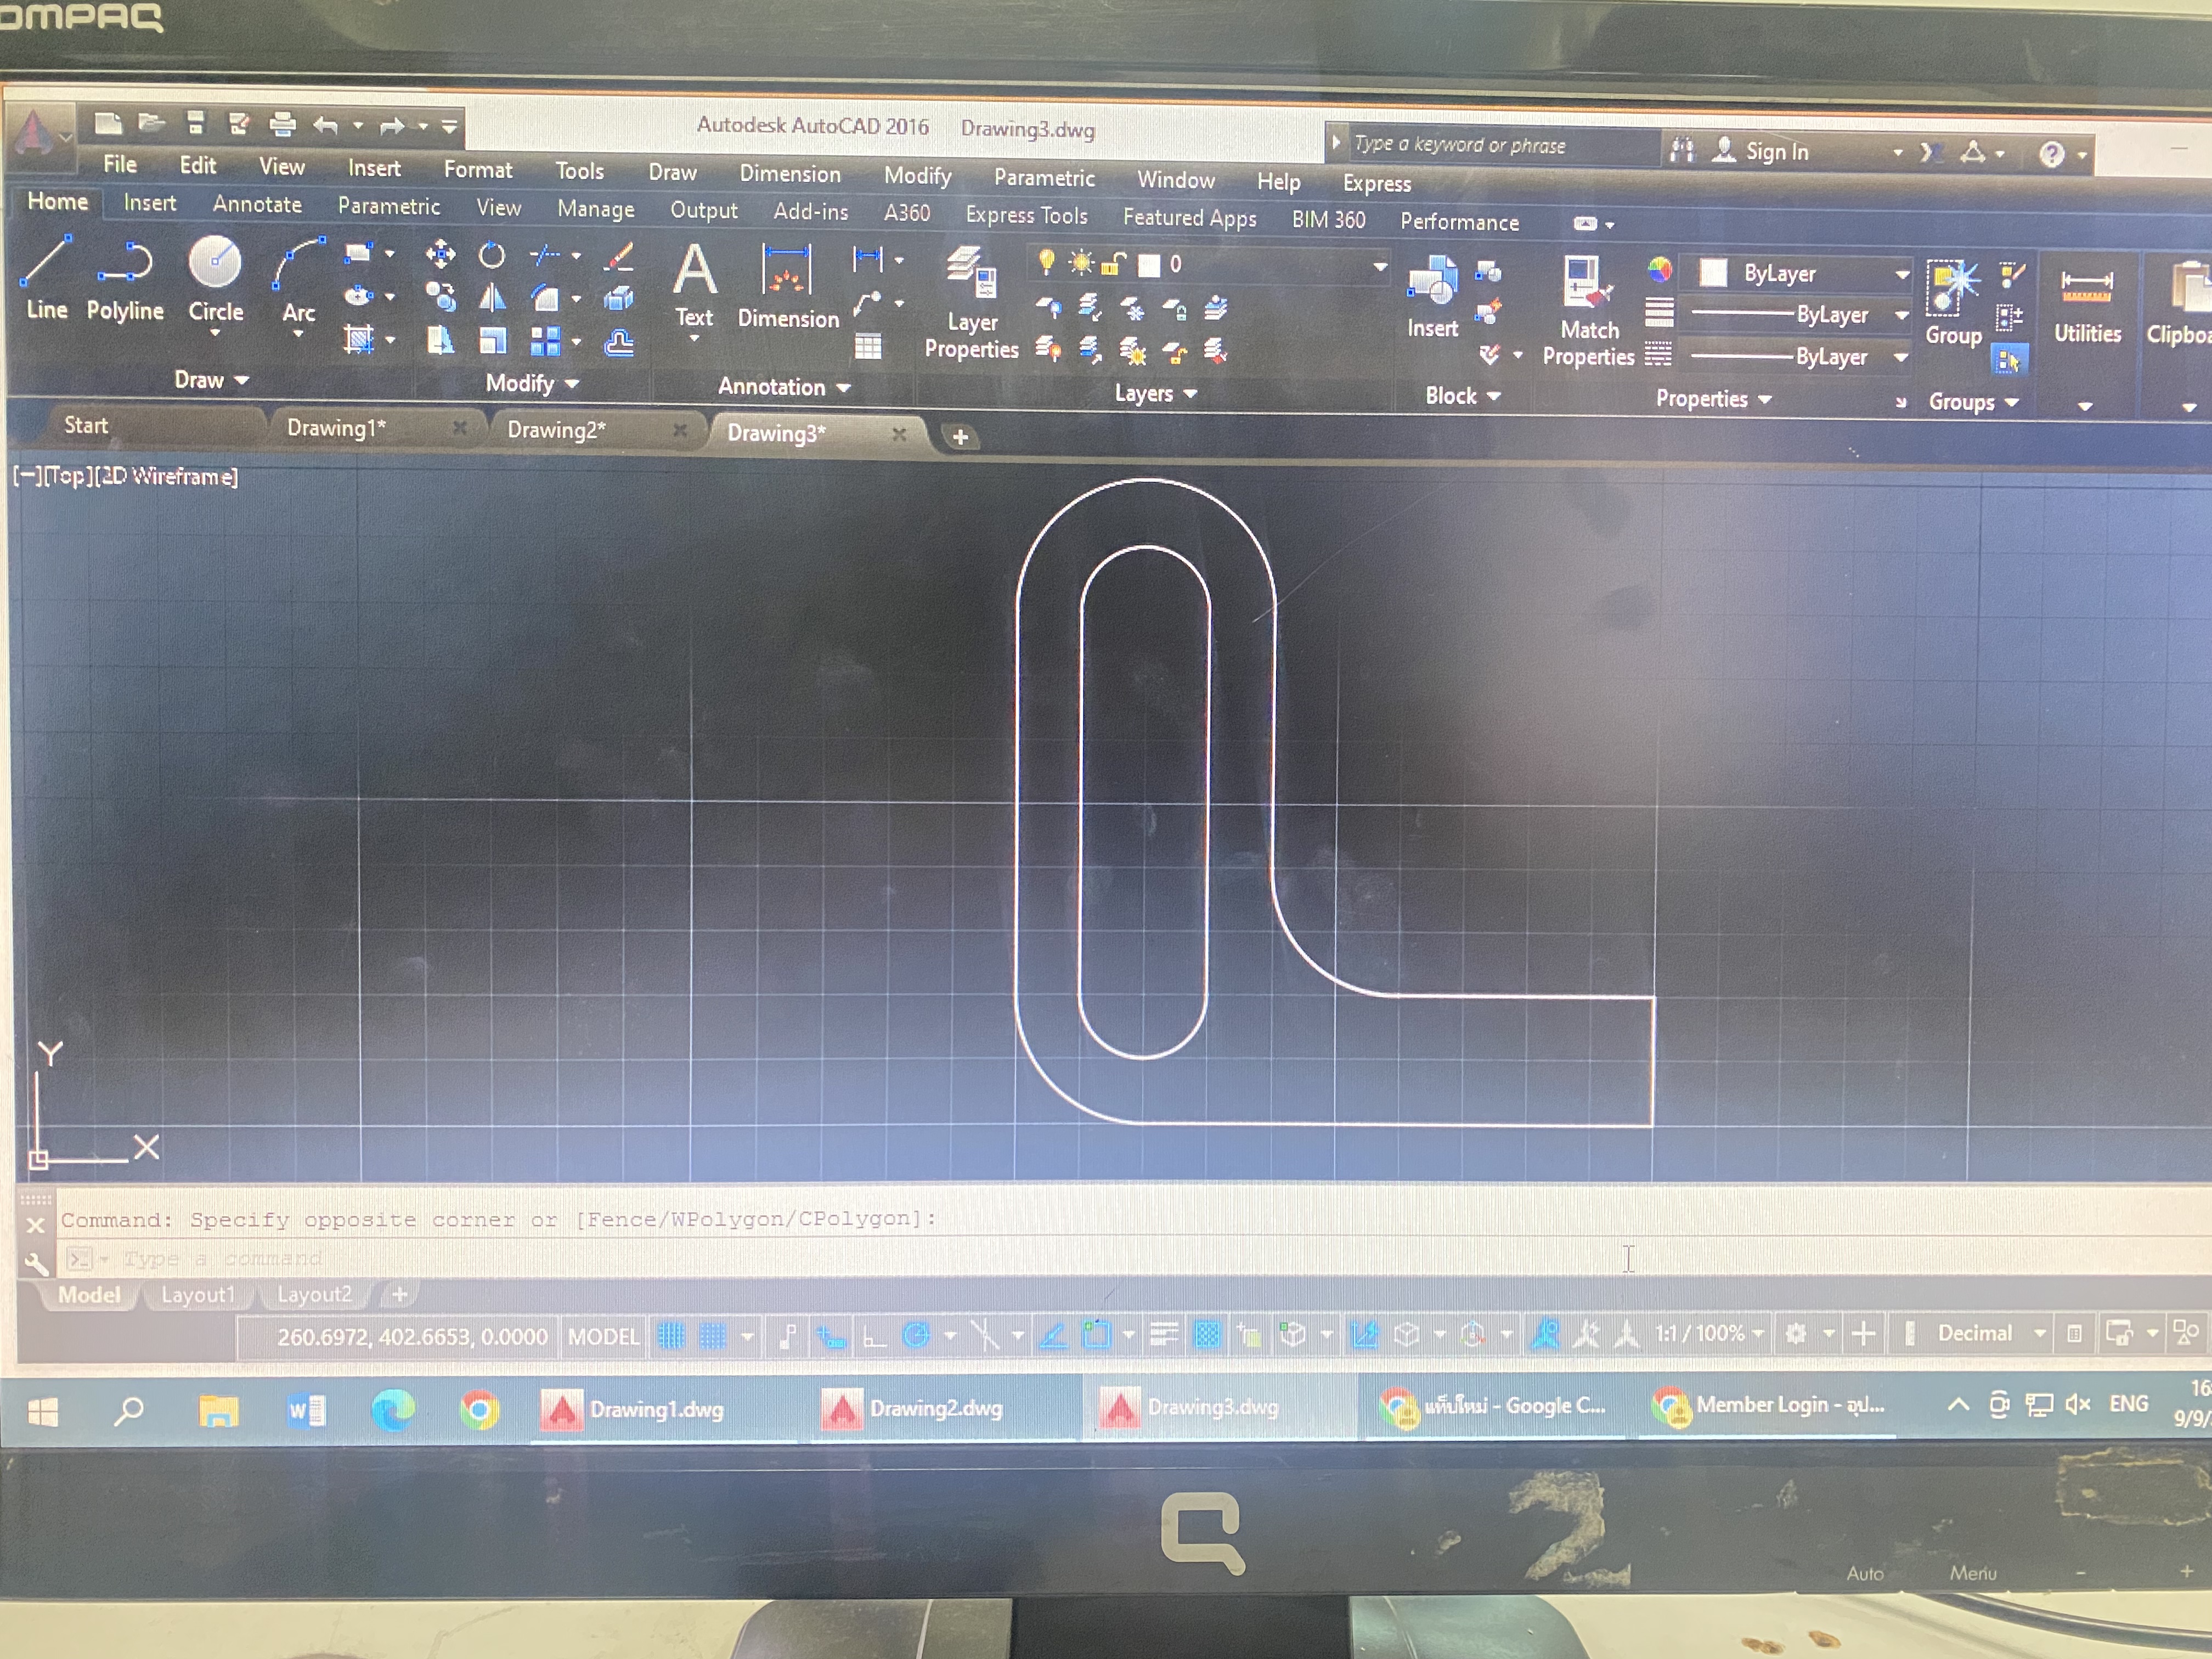The height and width of the screenshot is (1659, 2212).
Task: Select the Explode tool
Action: coord(619,299)
